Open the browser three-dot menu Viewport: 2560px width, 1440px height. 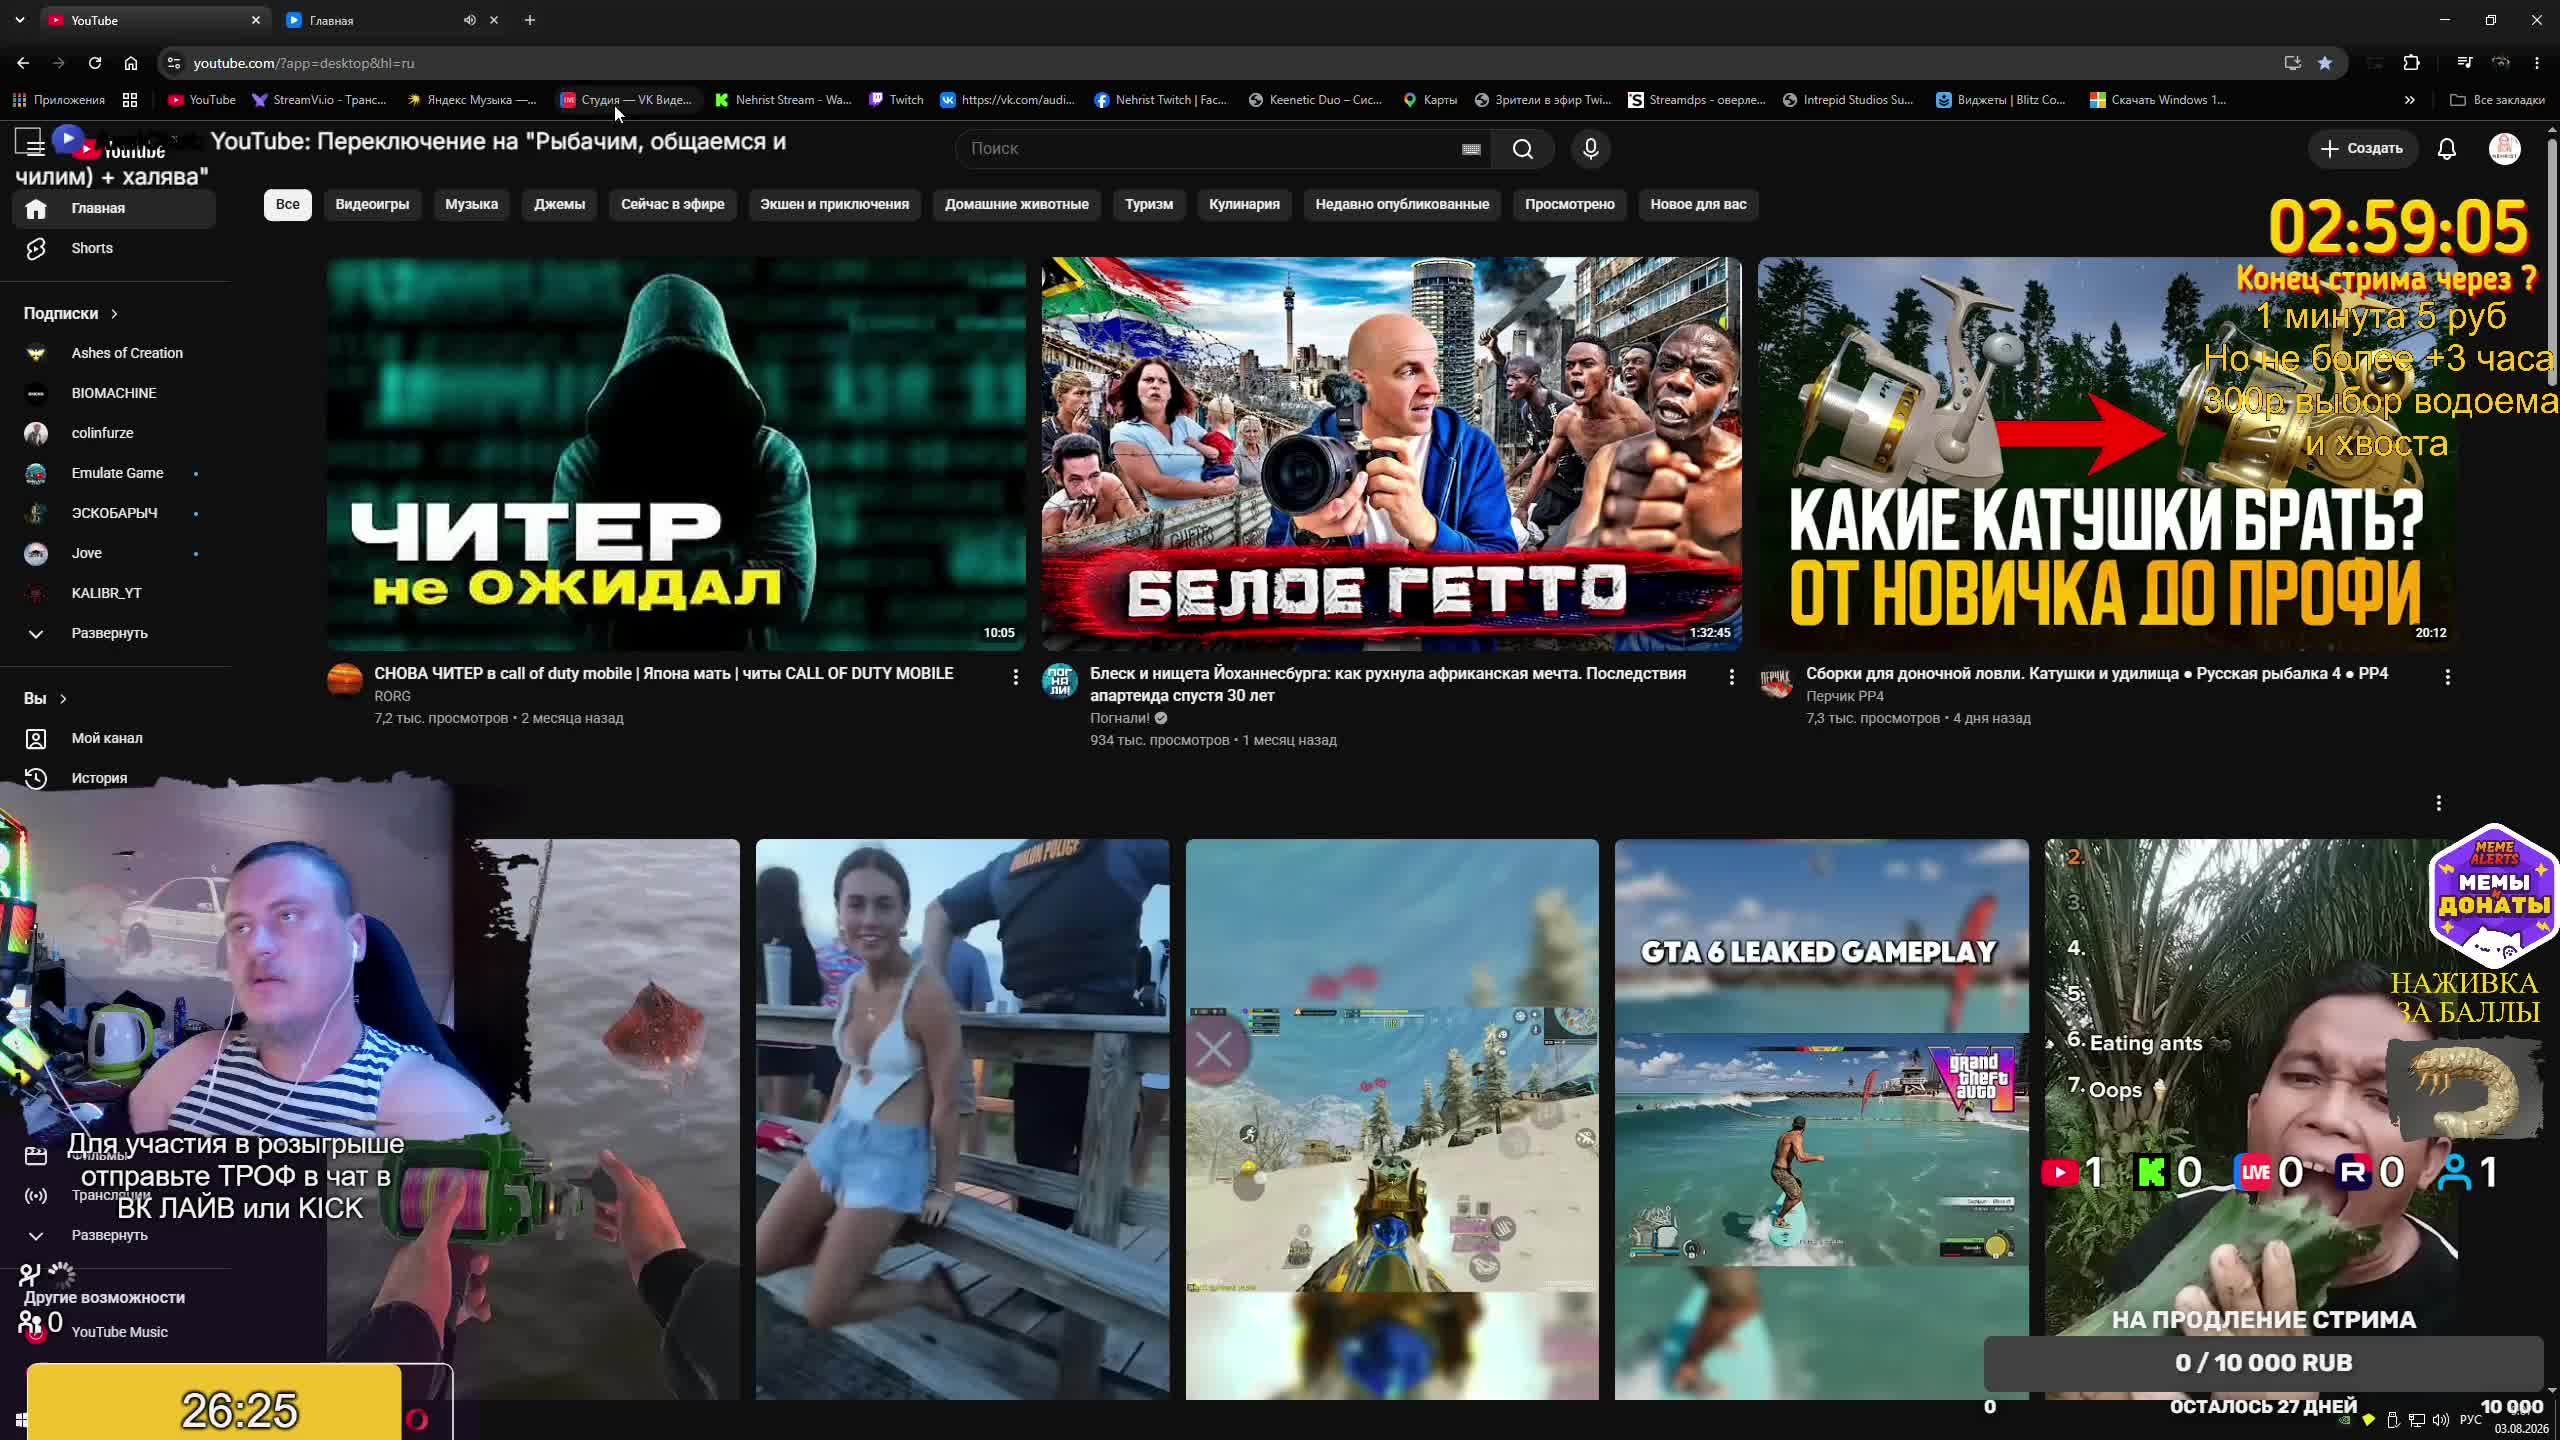(2537, 63)
